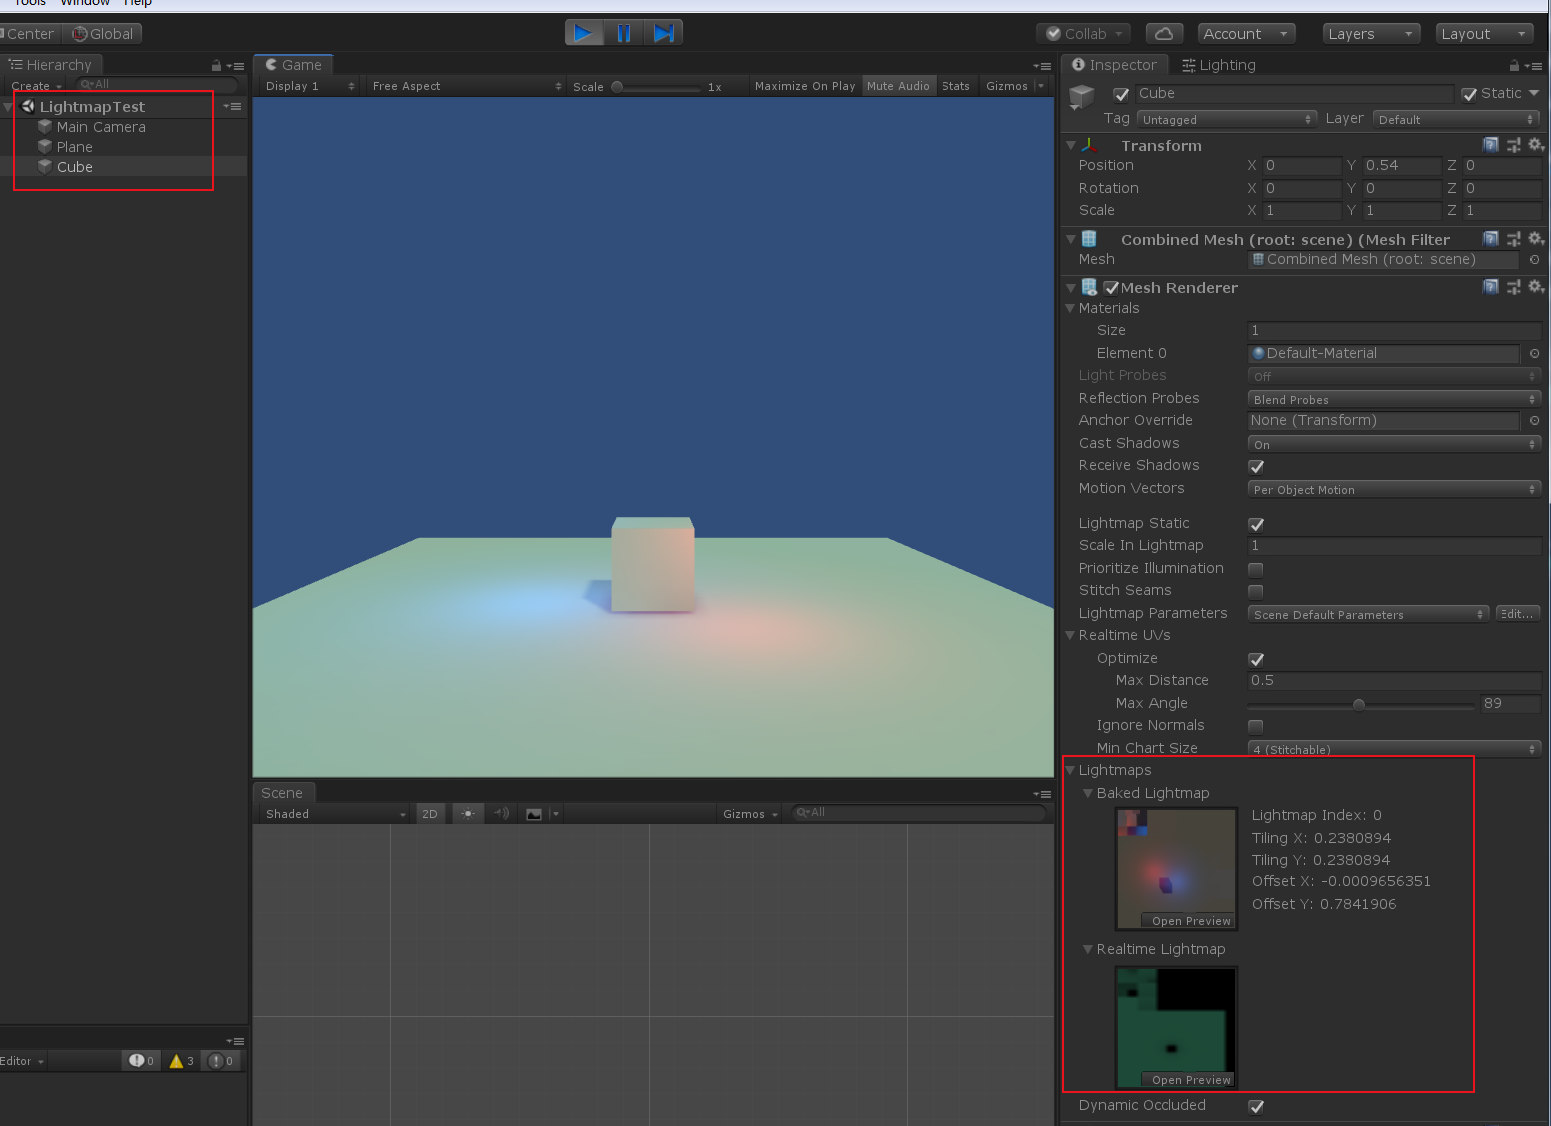Open the Transform component settings gear
Viewport: 1551px width, 1126px height.
coord(1536,144)
